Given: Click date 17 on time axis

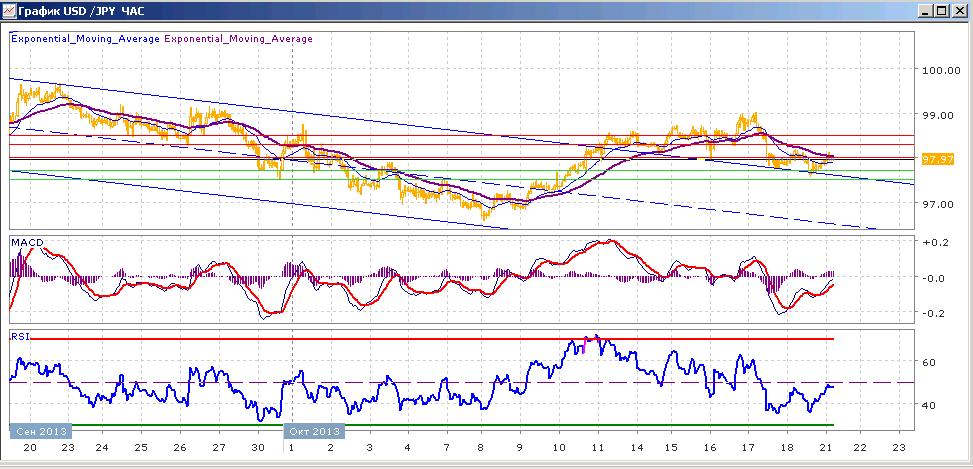Looking at the screenshot, I should point(748,448).
